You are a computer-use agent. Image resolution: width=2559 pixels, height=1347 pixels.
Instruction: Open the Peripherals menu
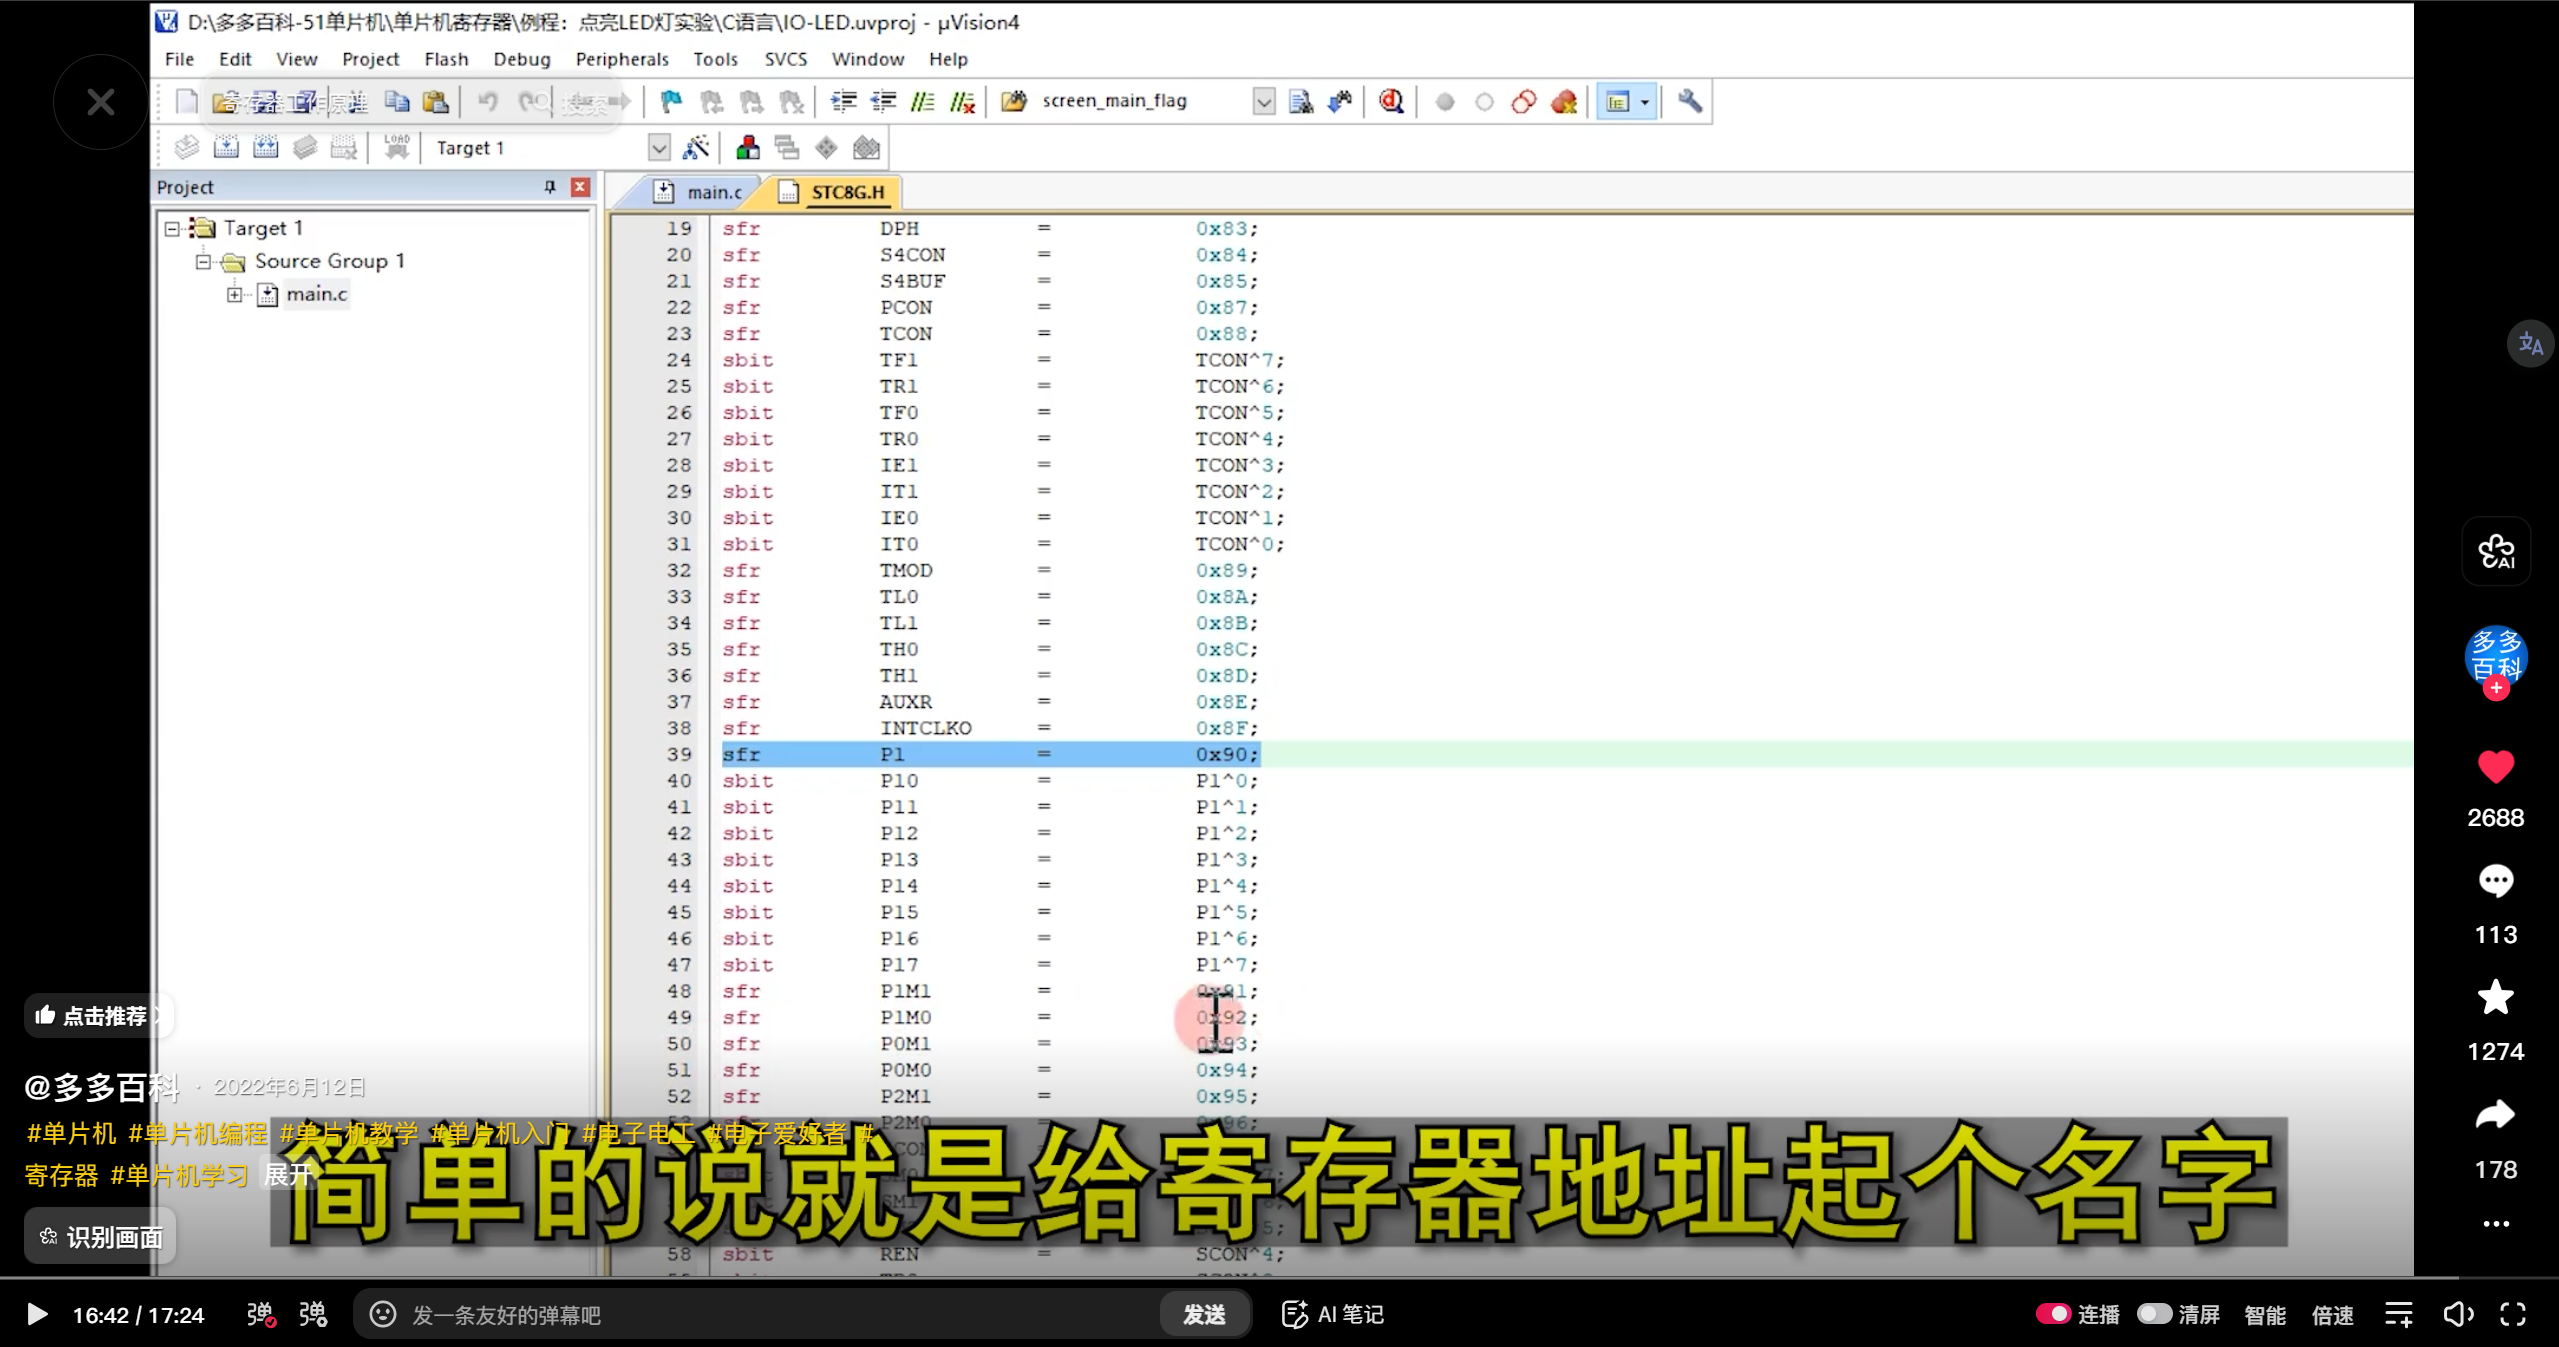point(622,59)
